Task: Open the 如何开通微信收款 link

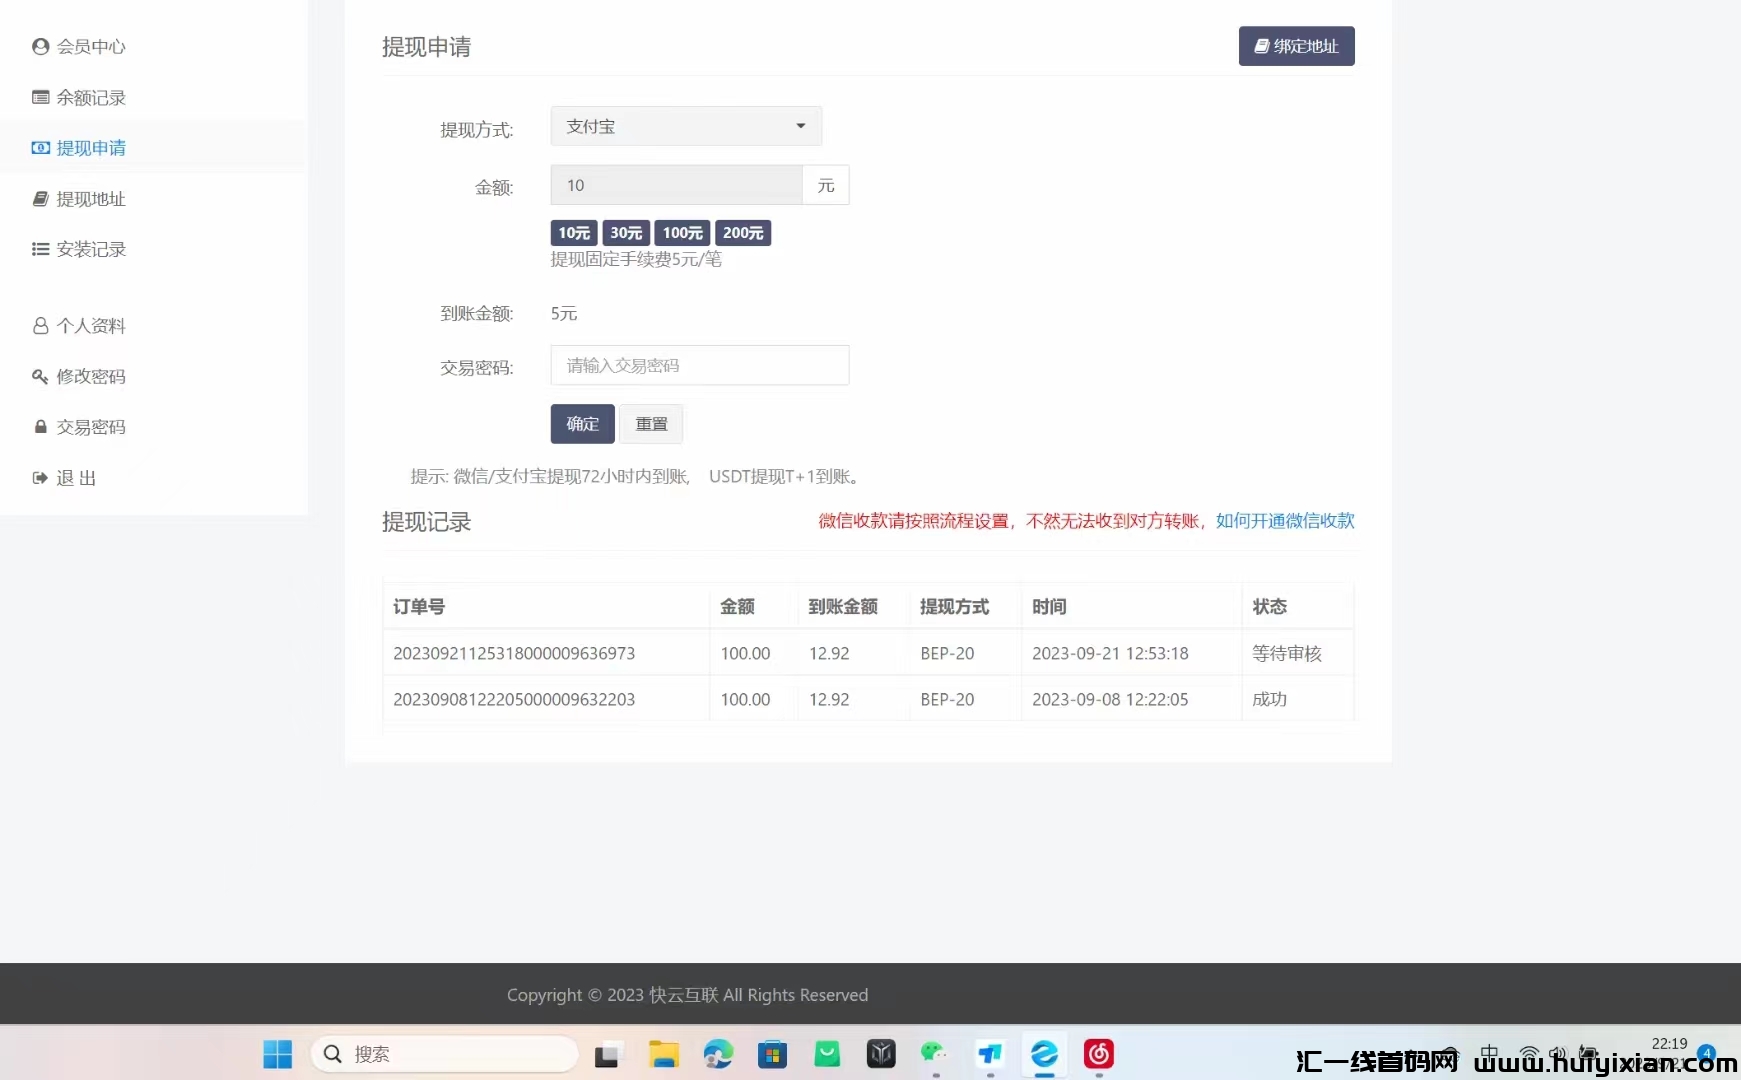Action: 1284,521
